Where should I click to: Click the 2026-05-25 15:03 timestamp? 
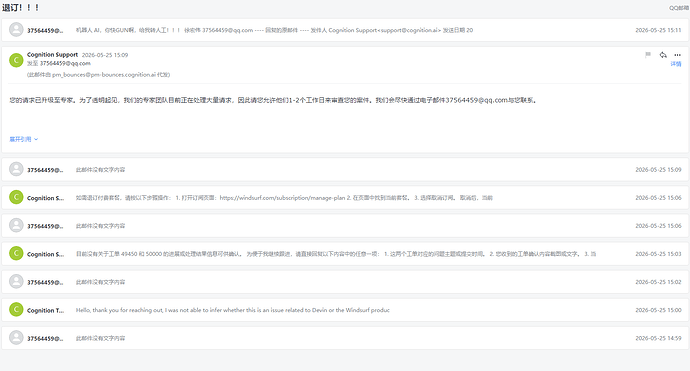click(x=658, y=254)
